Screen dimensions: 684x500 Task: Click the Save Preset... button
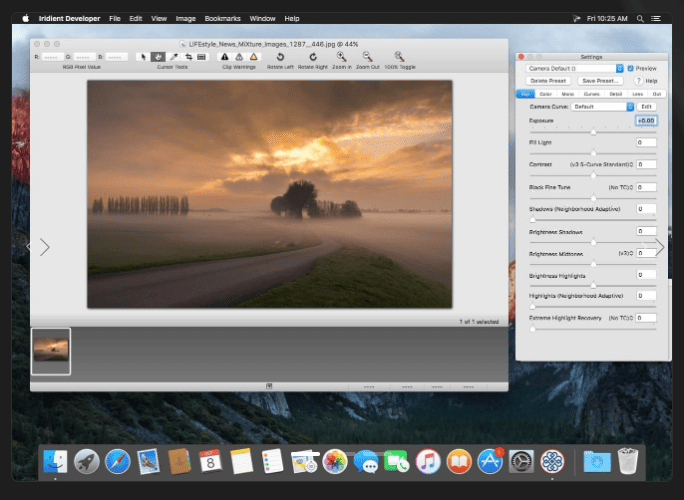pos(600,81)
